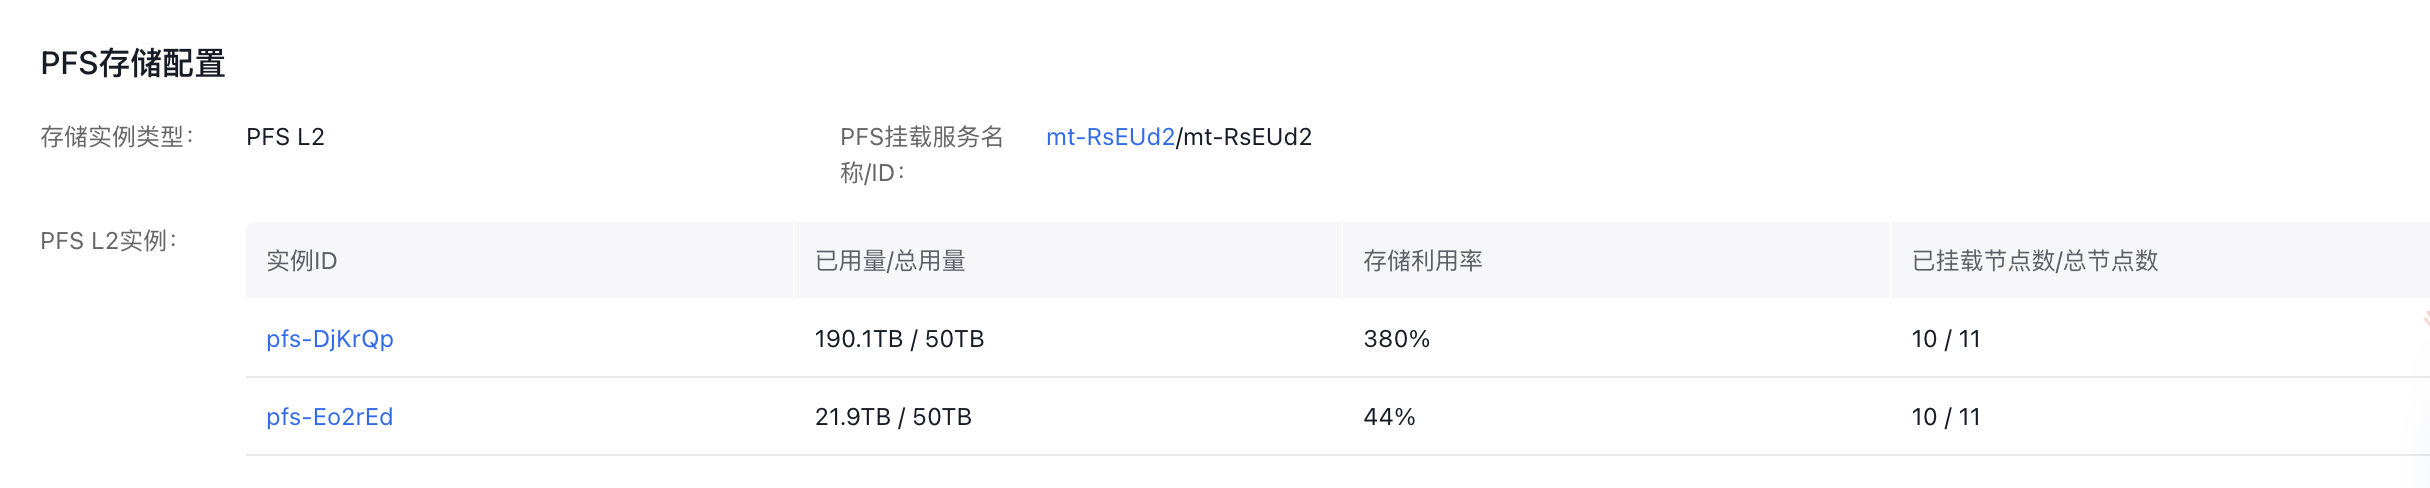Click the 10 / 11 nodes cell for pfs-Eo2rEd
Screen dimensions: 2430x488
coord(1945,417)
